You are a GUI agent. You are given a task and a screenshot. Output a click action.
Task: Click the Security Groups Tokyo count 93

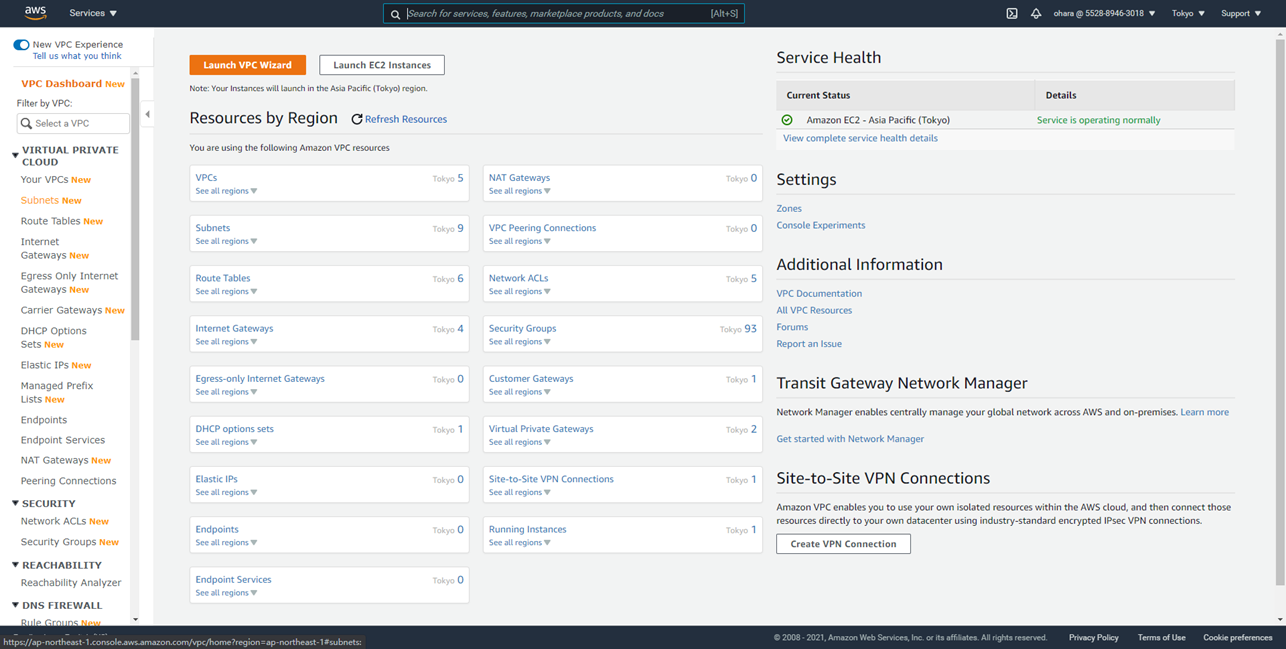click(x=750, y=329)
